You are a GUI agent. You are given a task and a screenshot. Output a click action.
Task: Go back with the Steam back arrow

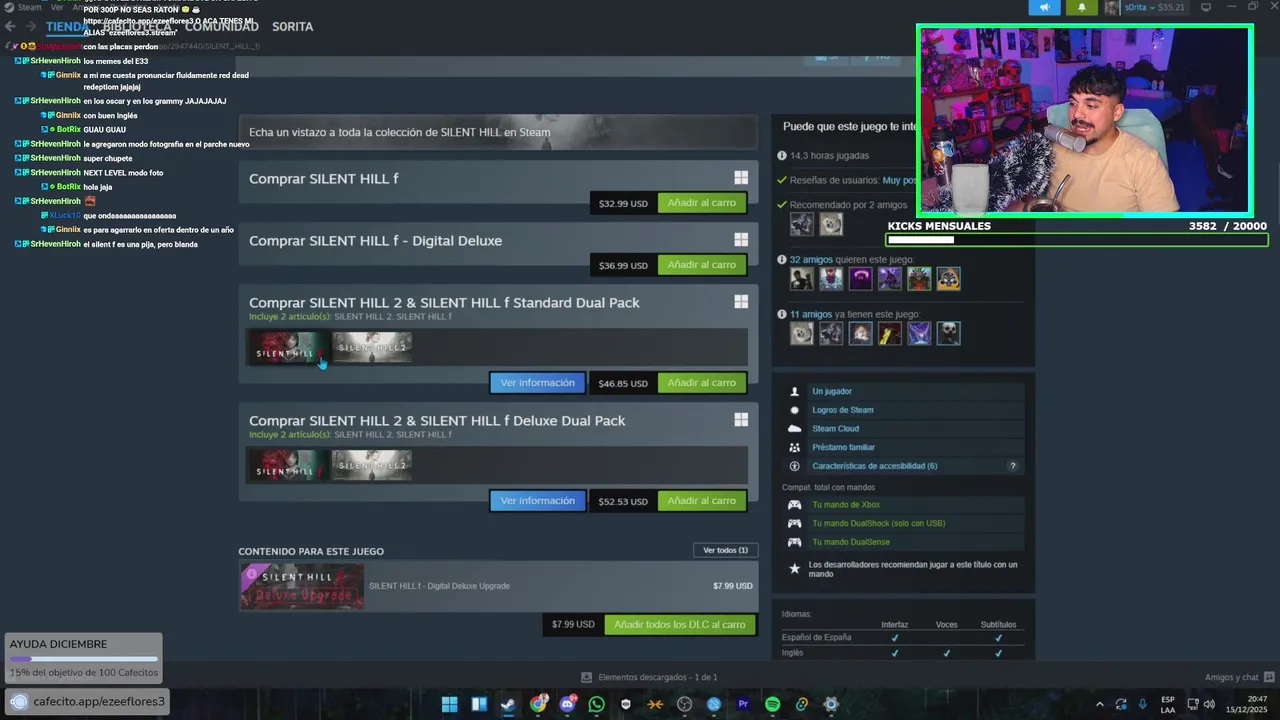10,26
